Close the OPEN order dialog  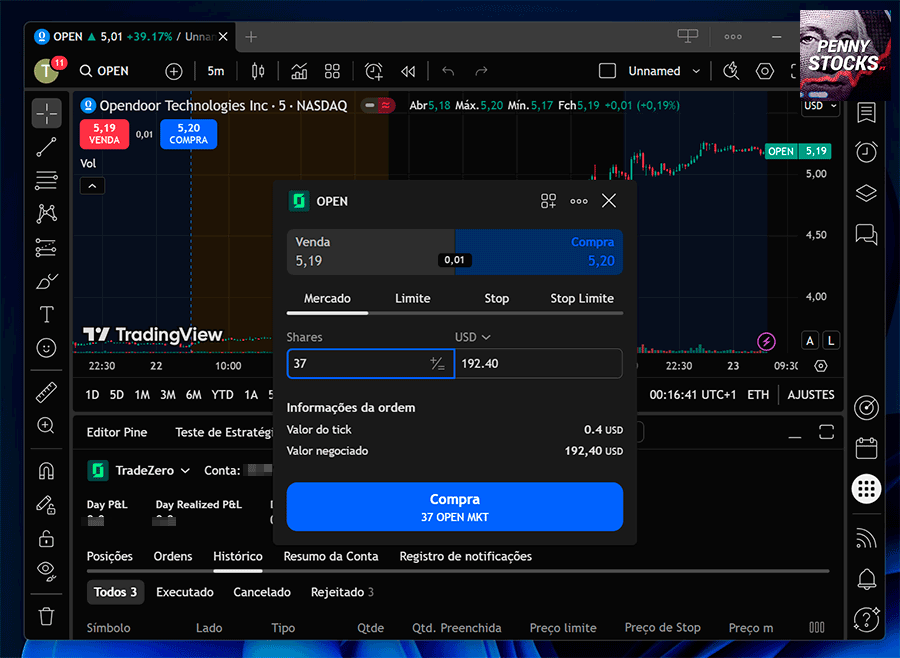pyautogui.click(x=609, y=200)
